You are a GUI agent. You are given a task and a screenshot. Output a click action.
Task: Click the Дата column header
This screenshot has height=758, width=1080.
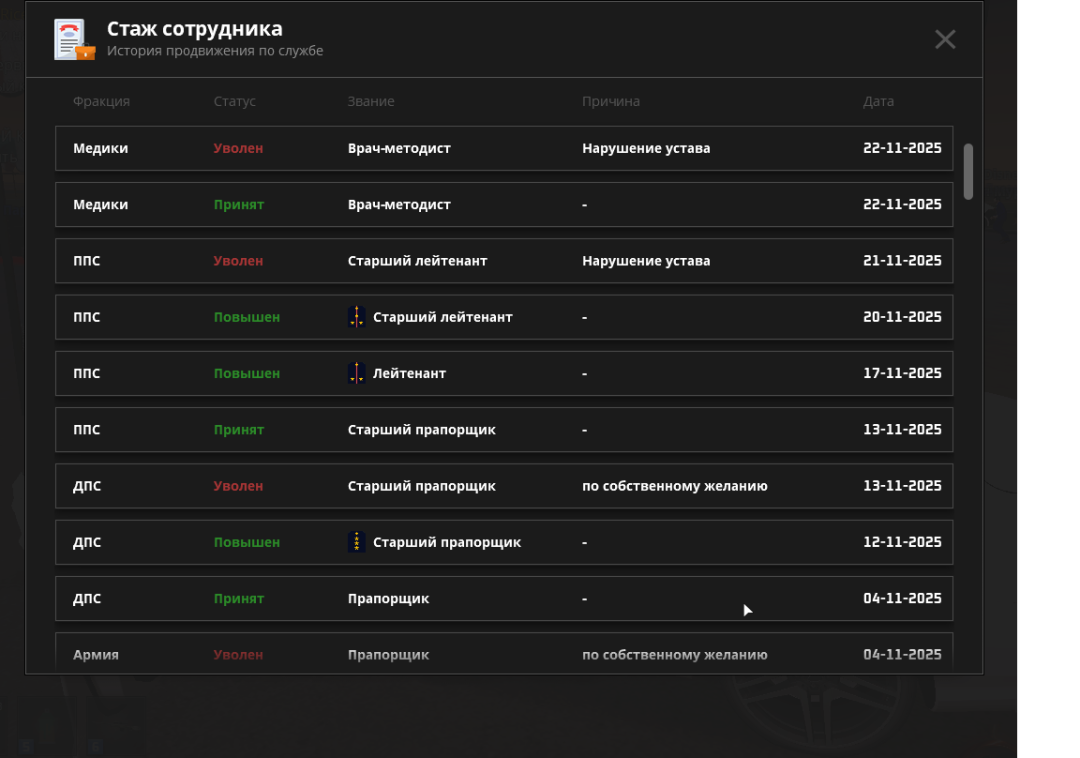[x=878, y=101]
